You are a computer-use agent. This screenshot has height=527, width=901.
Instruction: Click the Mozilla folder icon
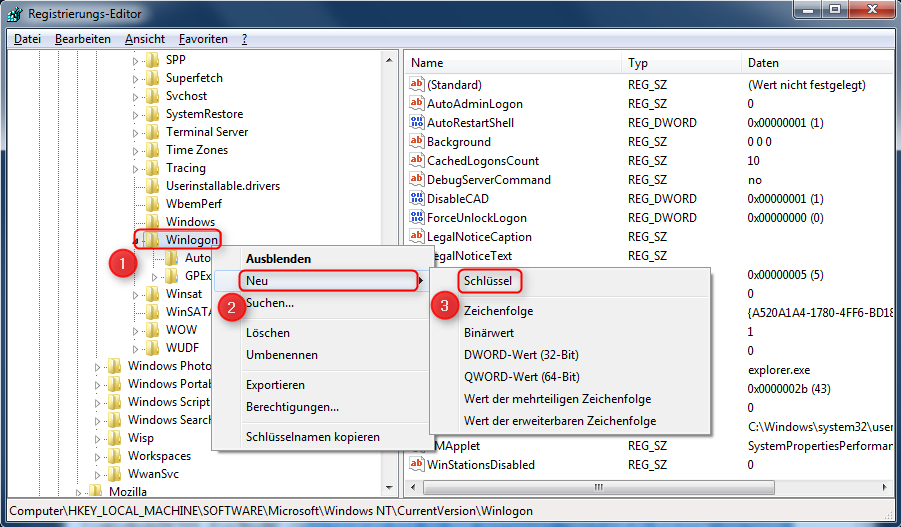coord(95,492)
